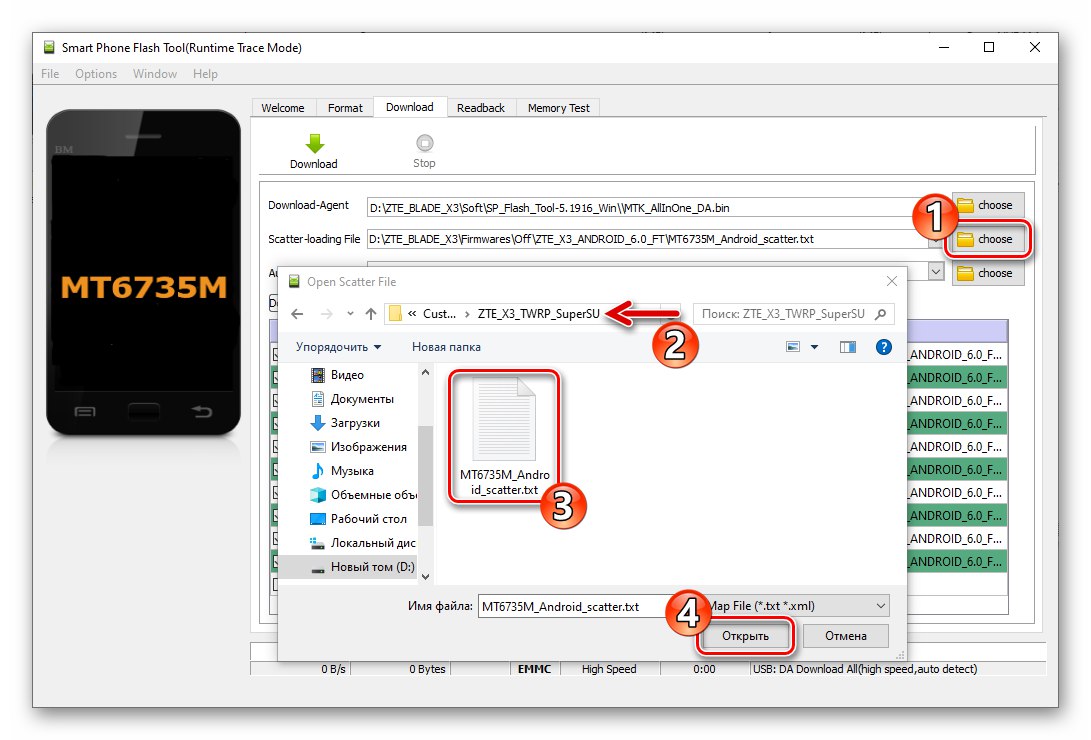Open the Window menu
This screenshot has height=740, width=1091.
[154, 74]
